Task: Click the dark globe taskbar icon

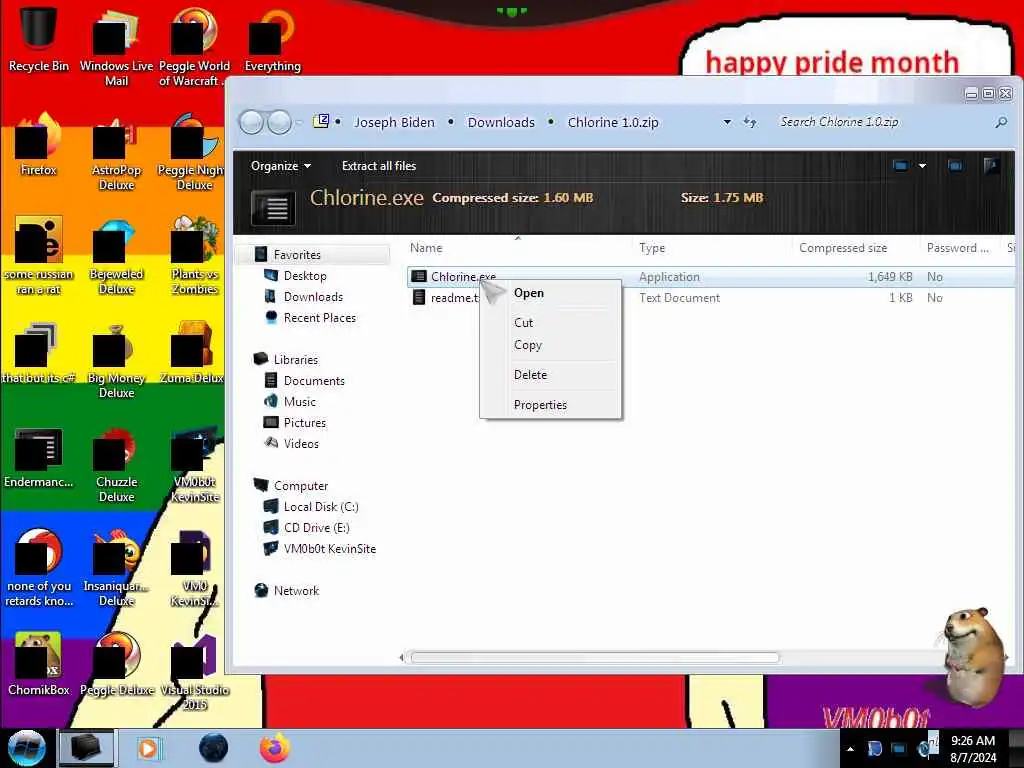Action: coord(213,748)
